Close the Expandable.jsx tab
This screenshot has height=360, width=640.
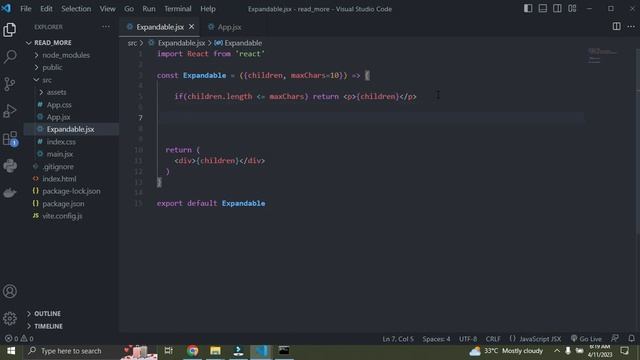[191, 27]
